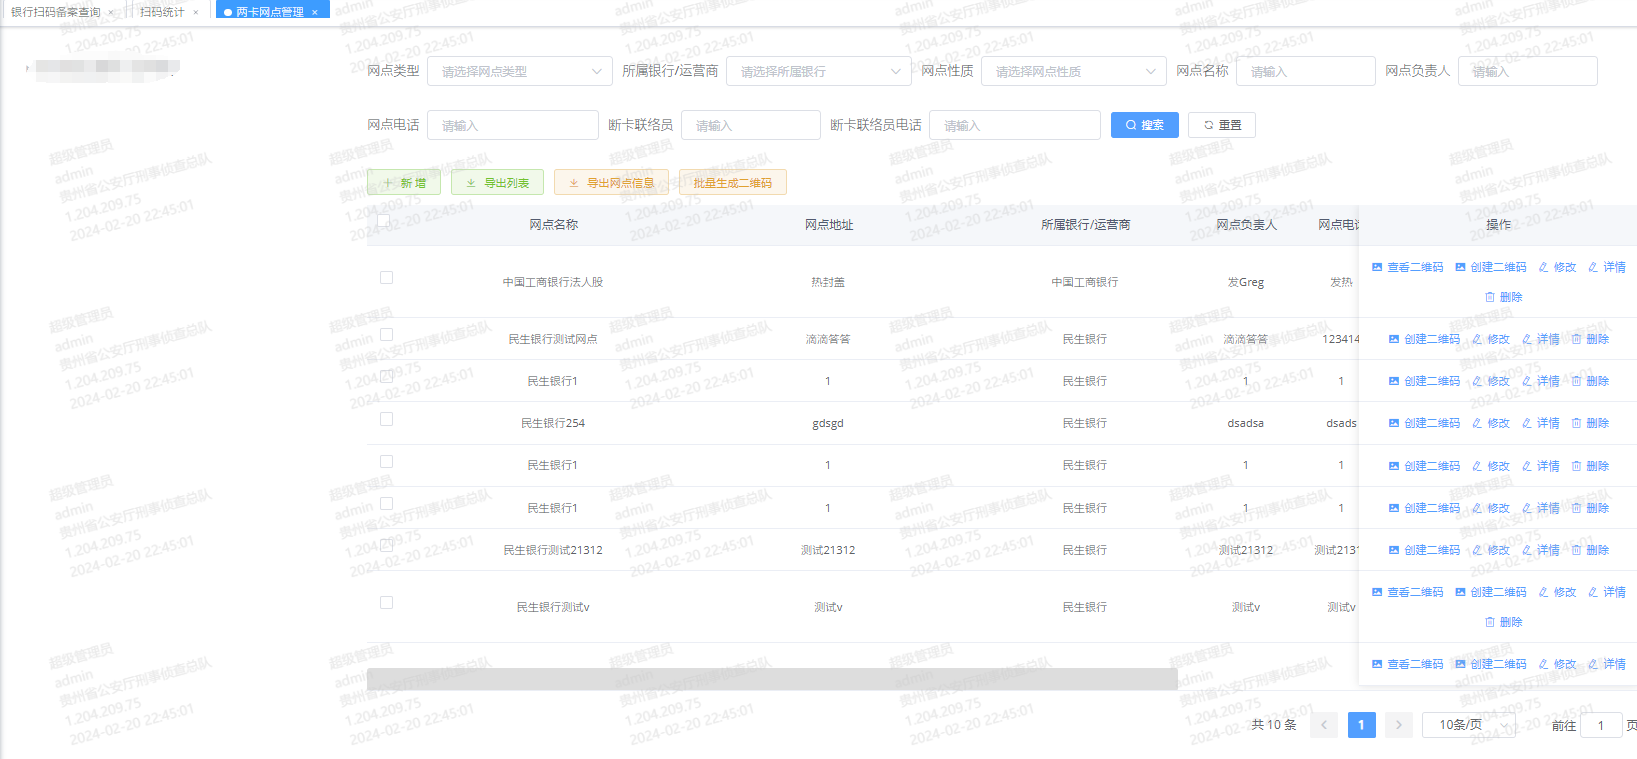Click the 所属银行/运营商 column header
This screenshot has height=759, width=1637.
[1085, 225]
